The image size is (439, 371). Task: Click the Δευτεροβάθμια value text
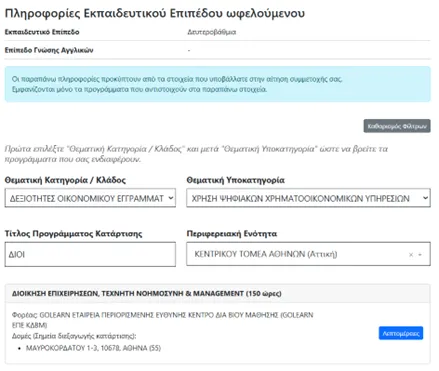tap(212, 32)
